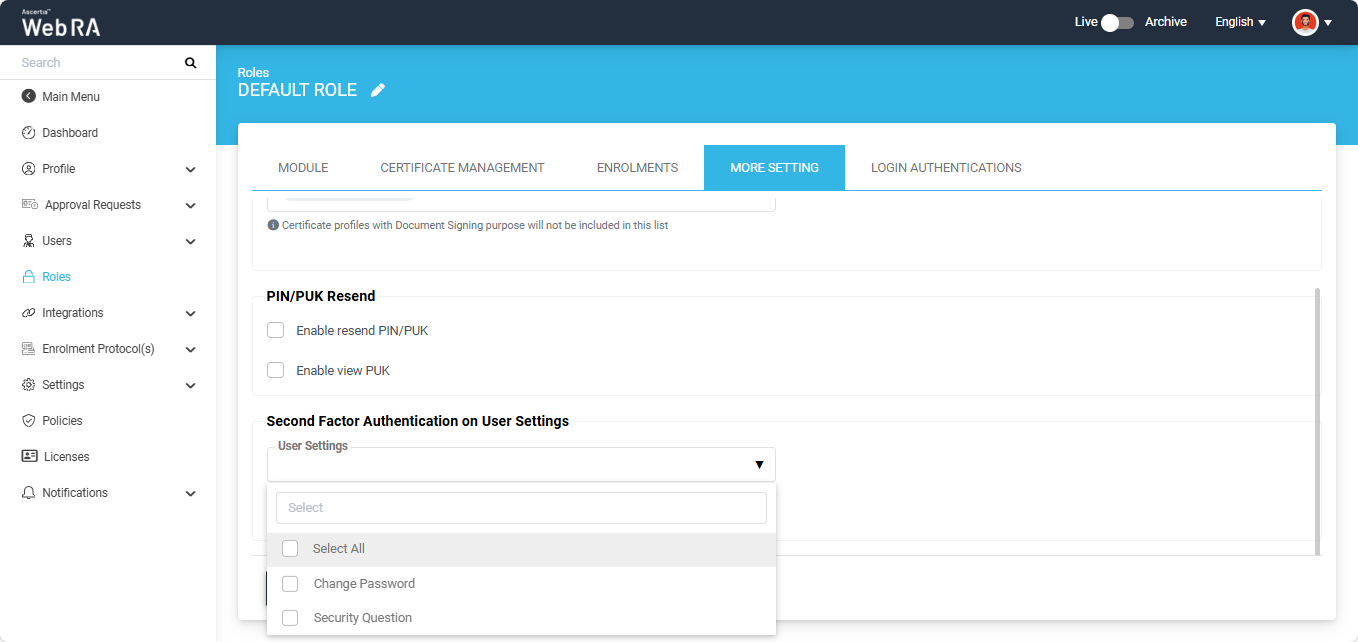Click the pencil edit icon beside DEFAULT ROLE

pos(377,90)
